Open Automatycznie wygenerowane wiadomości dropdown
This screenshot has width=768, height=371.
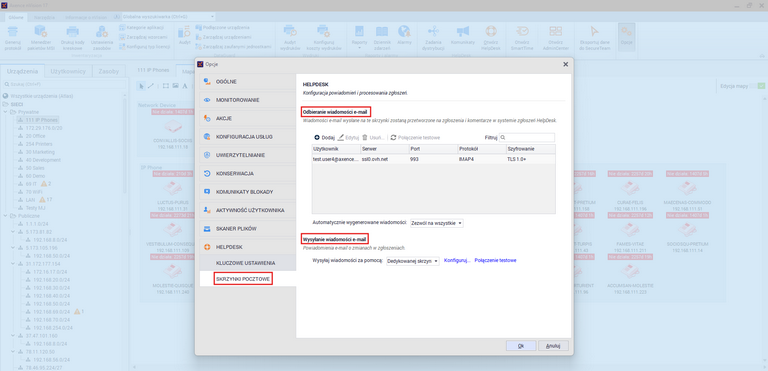tap(436, 223)
